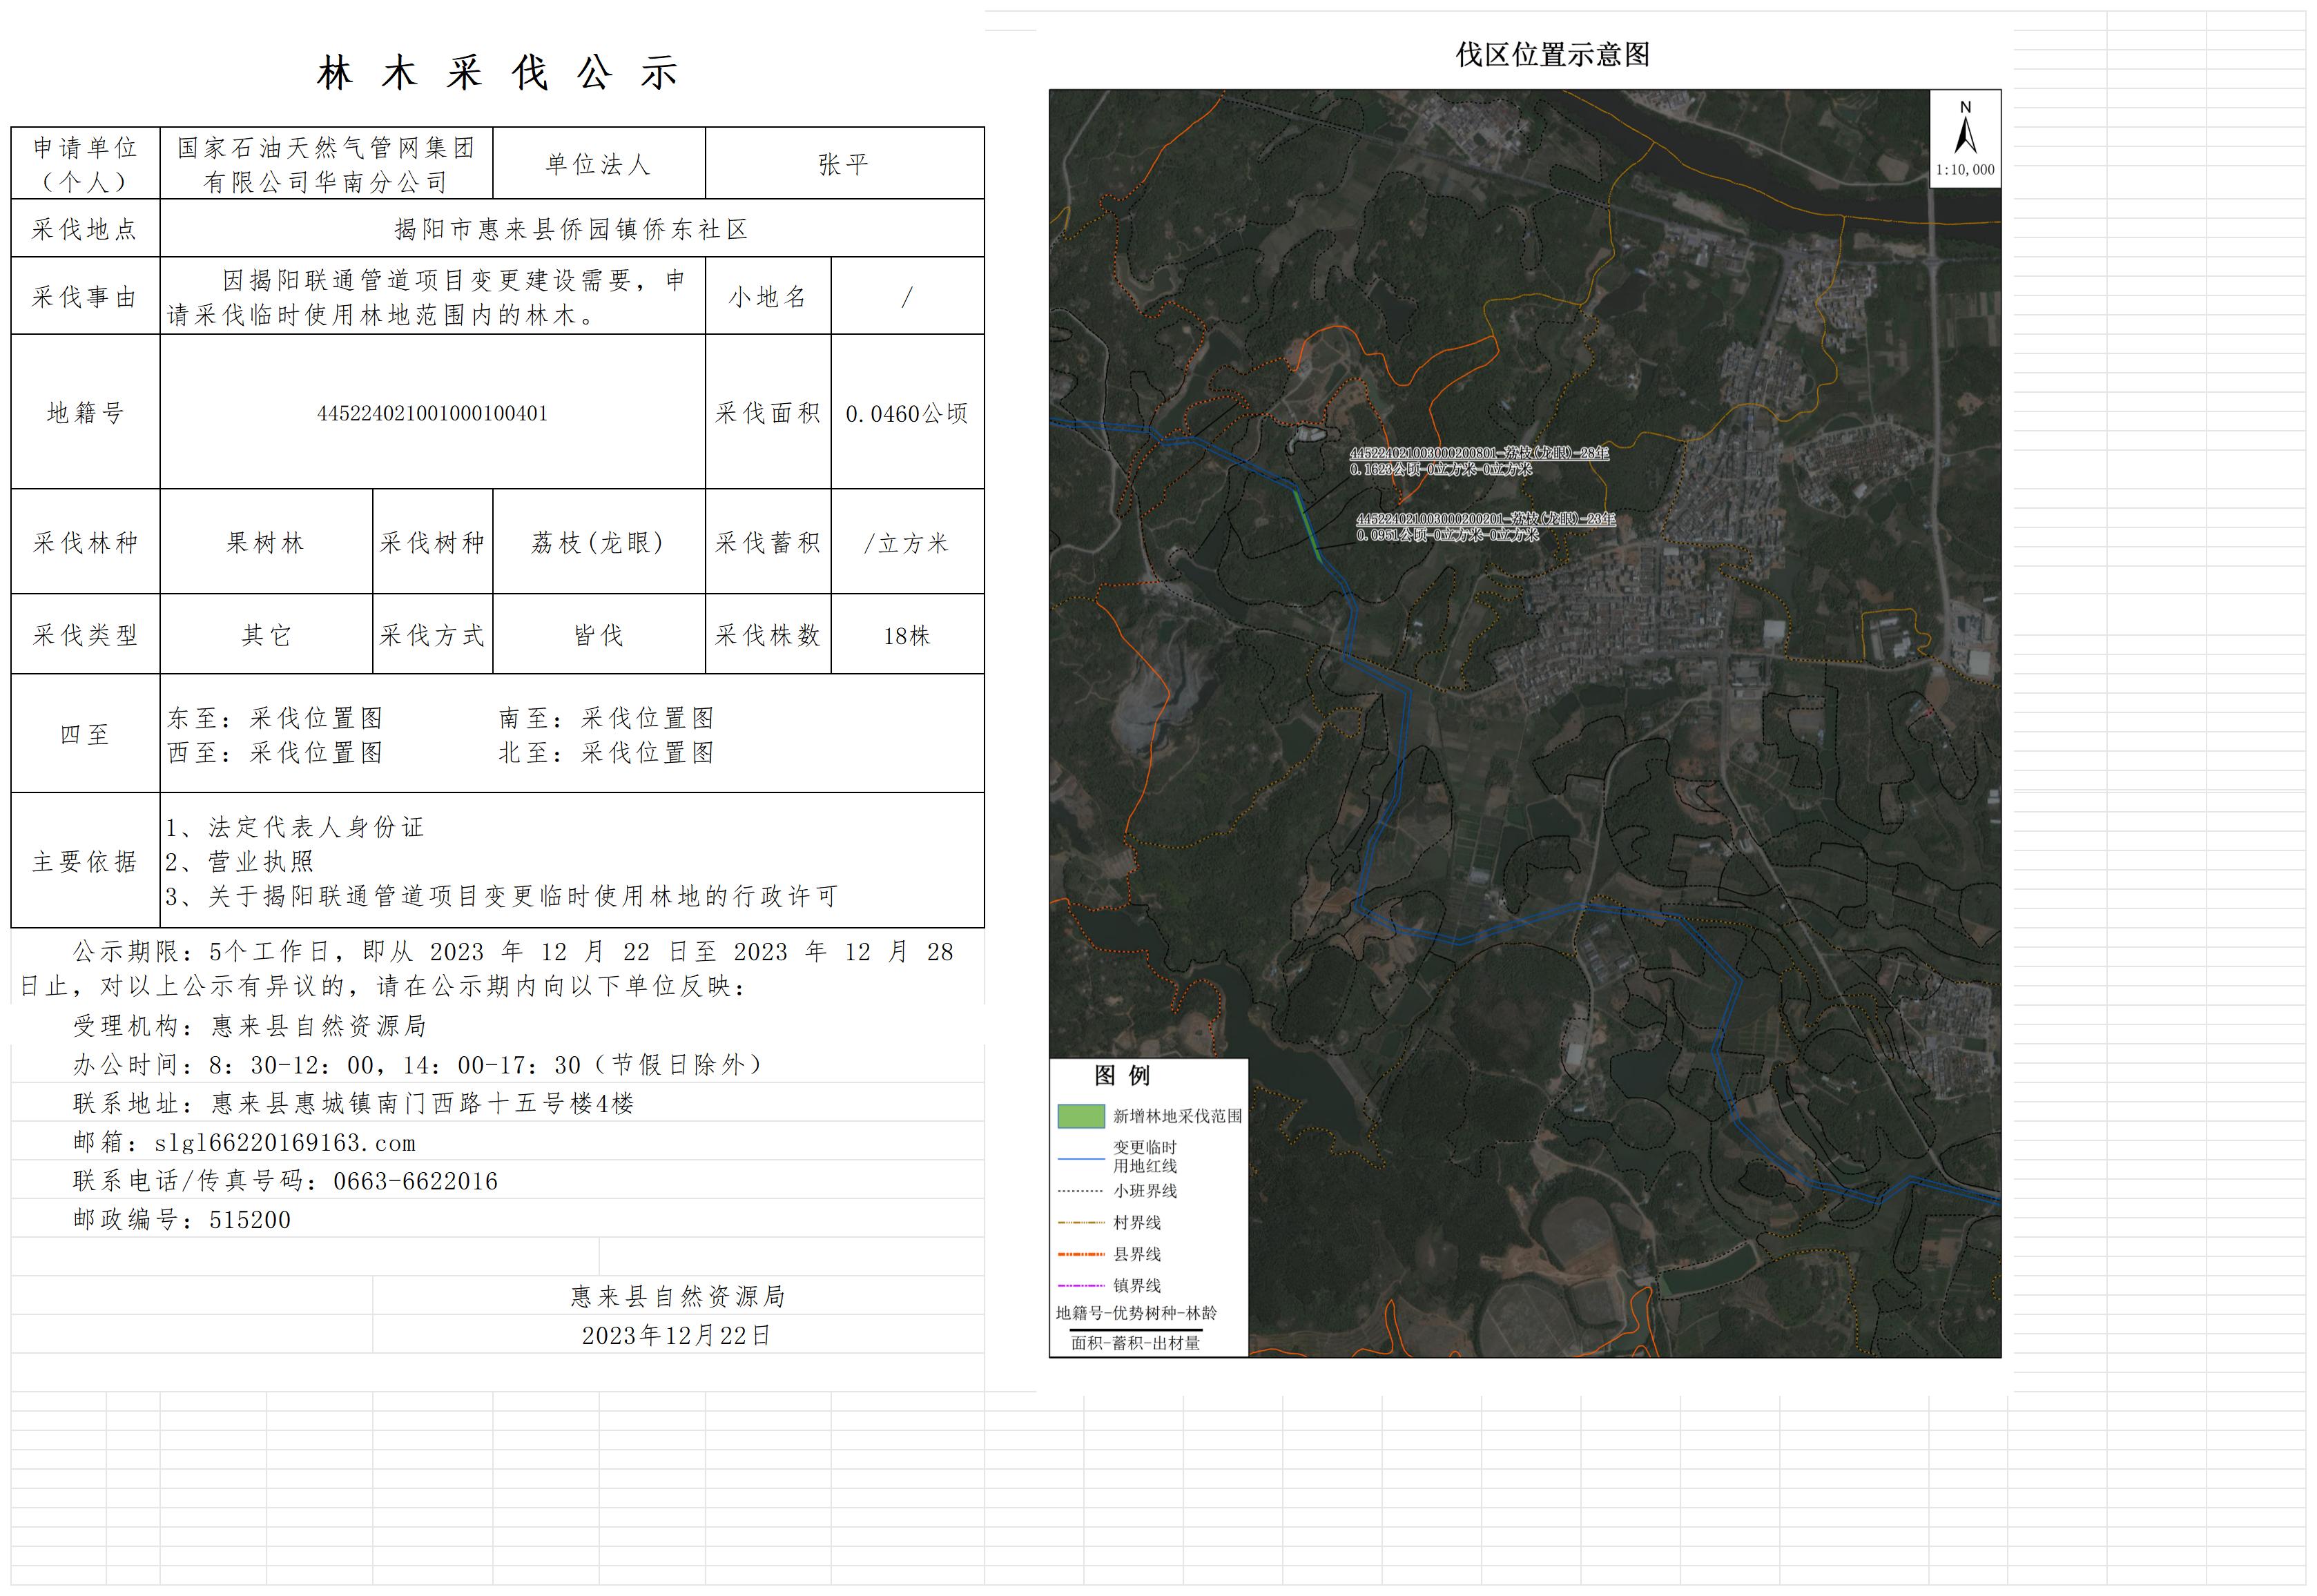Click the 图例 legend heading

tap(1122, 1075)
